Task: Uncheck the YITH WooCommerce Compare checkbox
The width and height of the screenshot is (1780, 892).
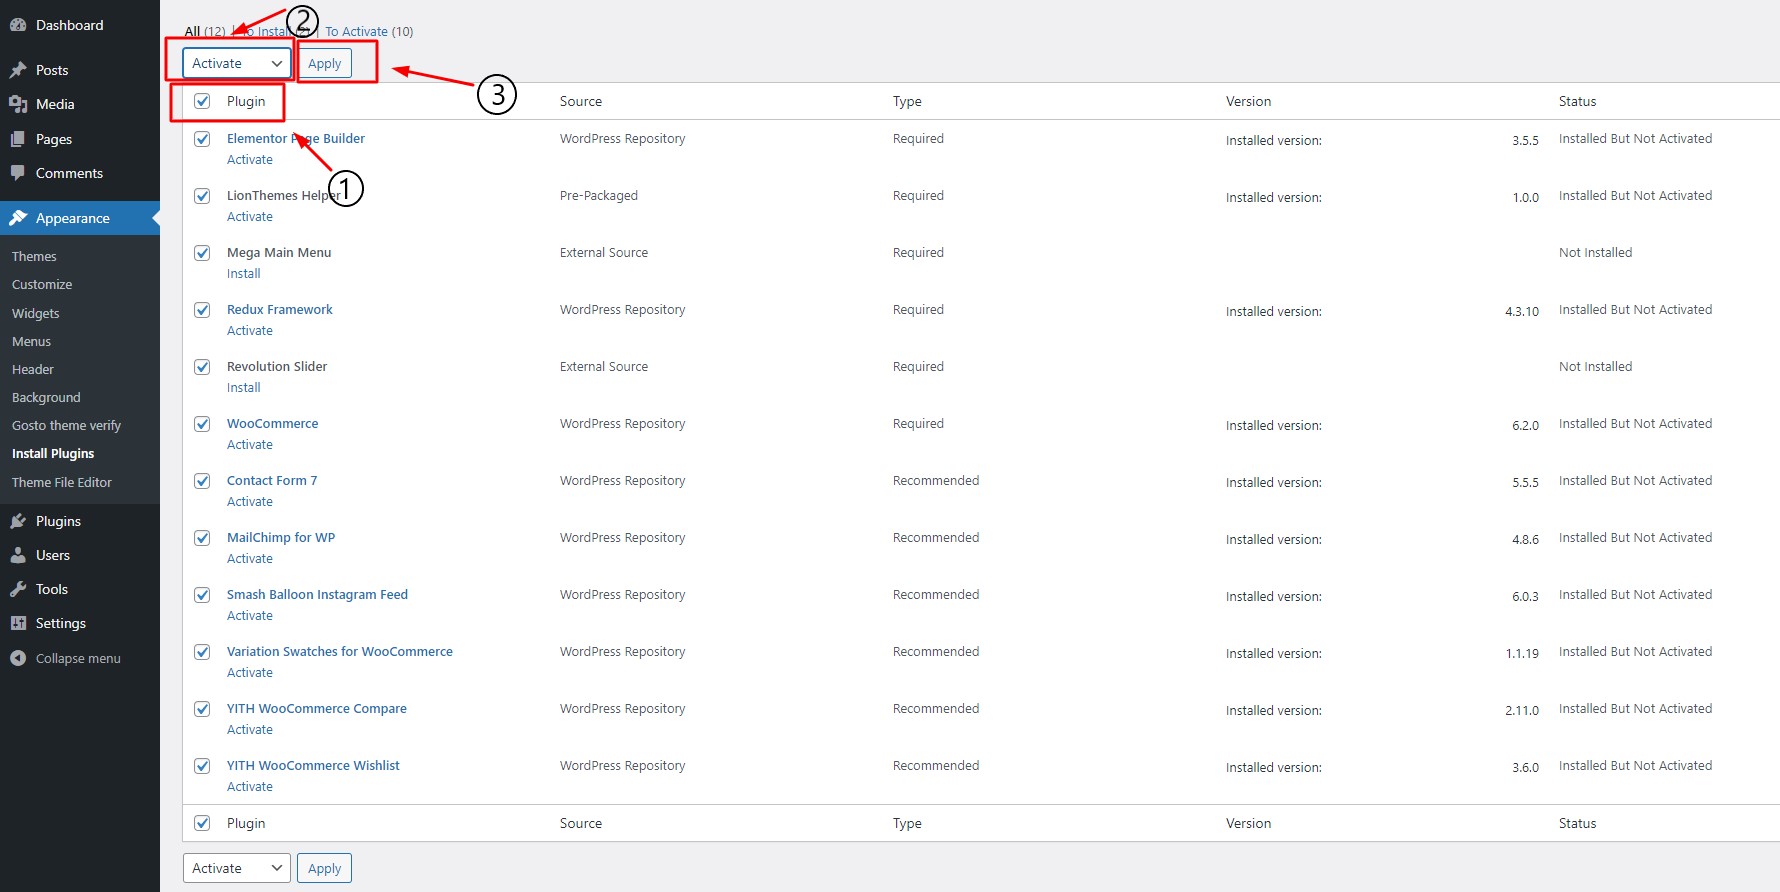Action: (202, 709)
